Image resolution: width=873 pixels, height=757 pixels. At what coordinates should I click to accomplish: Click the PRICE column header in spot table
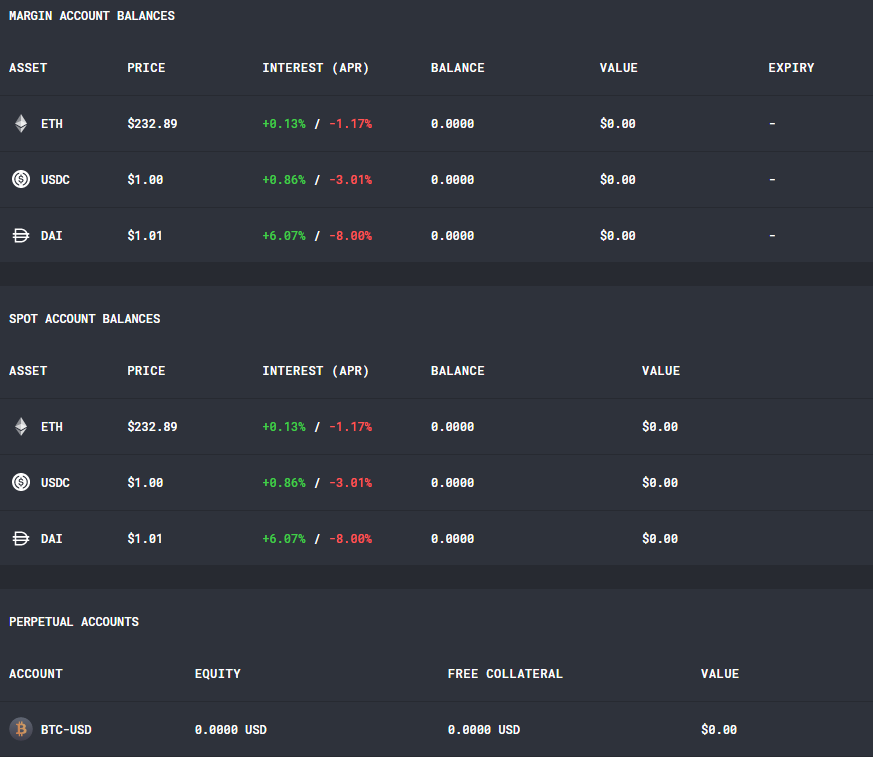pyautogui.click(x=146, y=370)
